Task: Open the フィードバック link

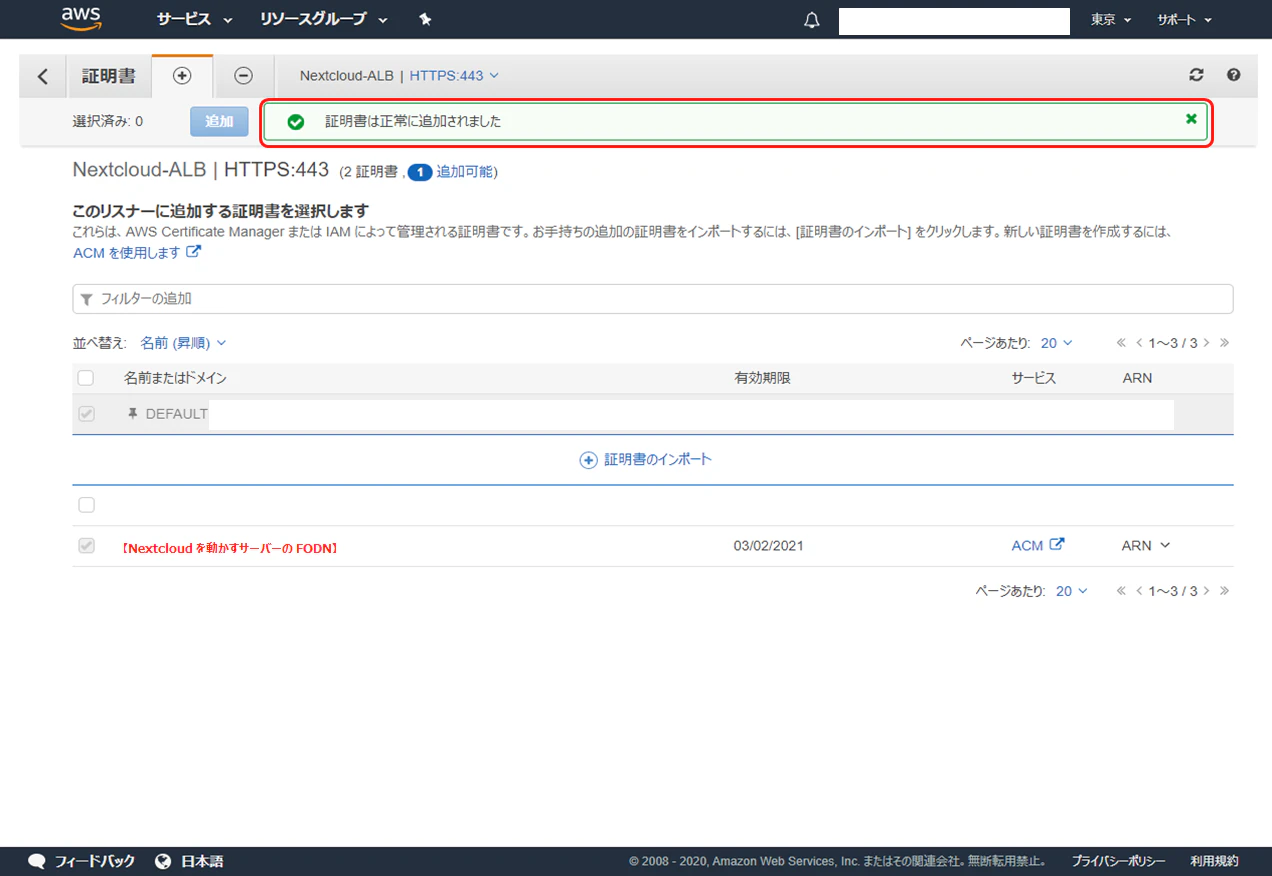Action: click(x=94, y=861)
